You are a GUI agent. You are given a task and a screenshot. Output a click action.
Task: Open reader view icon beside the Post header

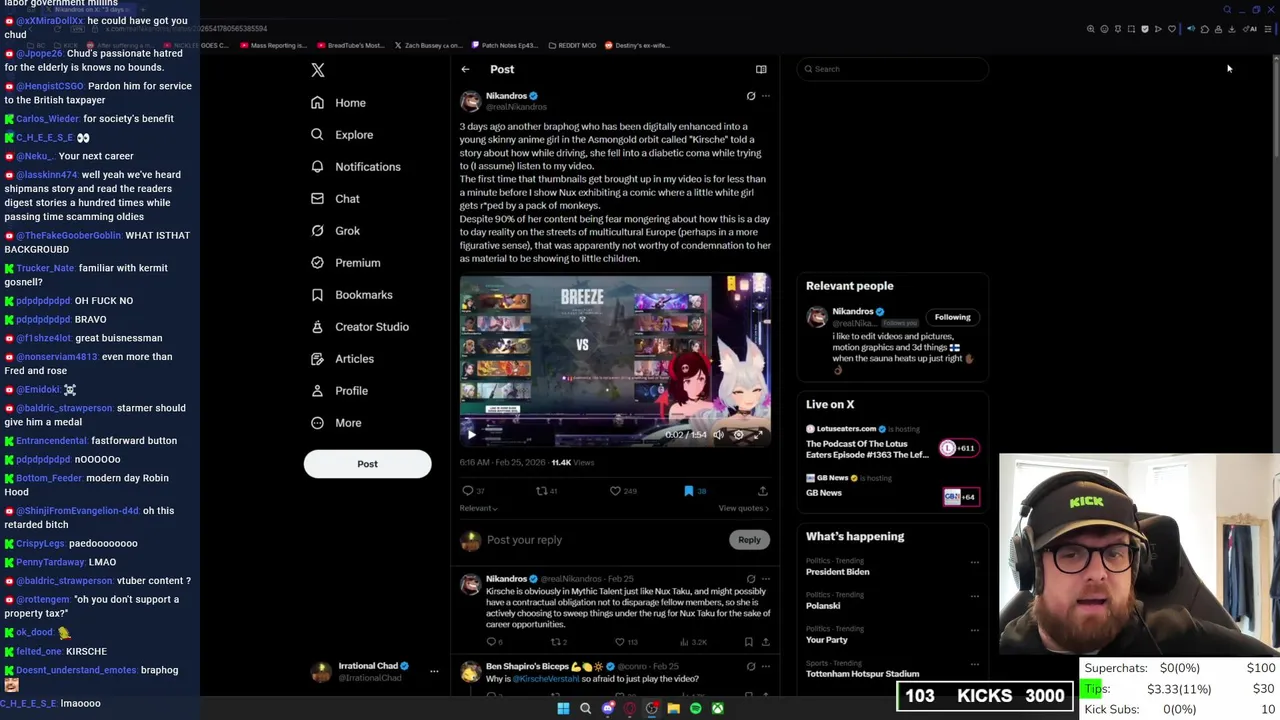click(761, 69)
